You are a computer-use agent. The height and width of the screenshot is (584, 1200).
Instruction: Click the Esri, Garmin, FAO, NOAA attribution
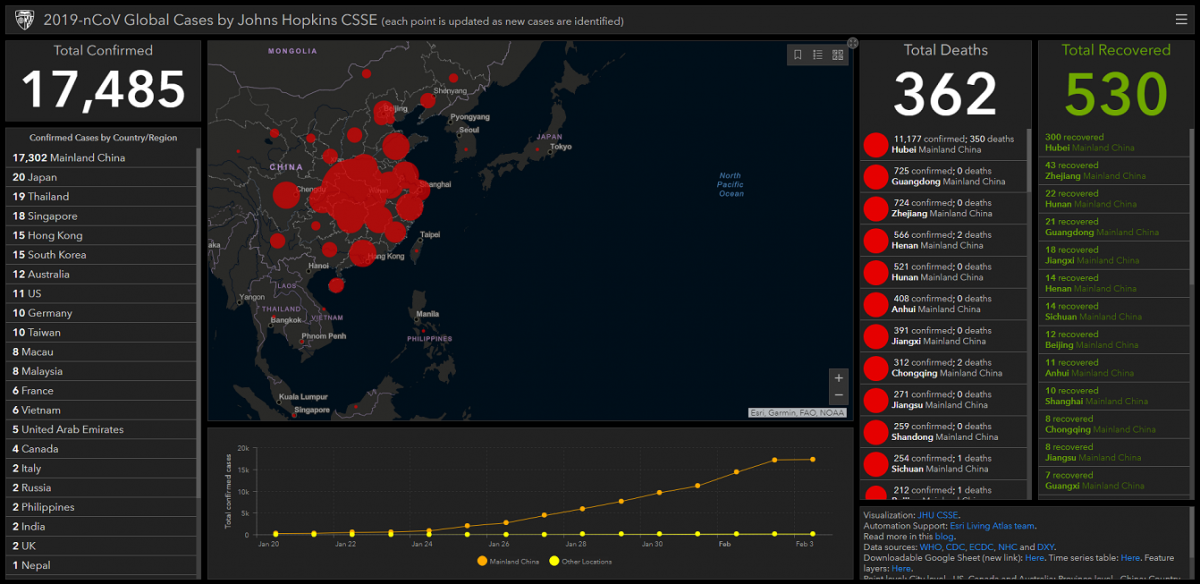(x=798, y=413)
